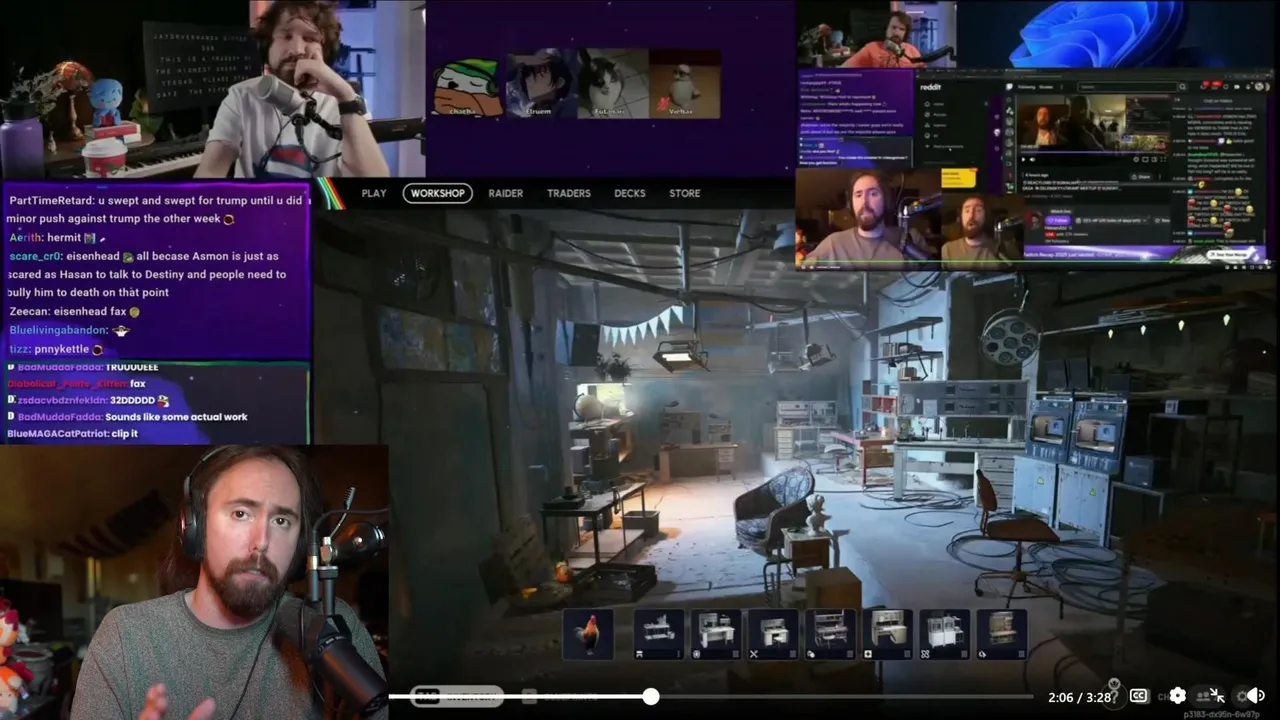Click play button on embedded video player
The width and height of the screenshot is (1280, 720).
[1023, 159]
